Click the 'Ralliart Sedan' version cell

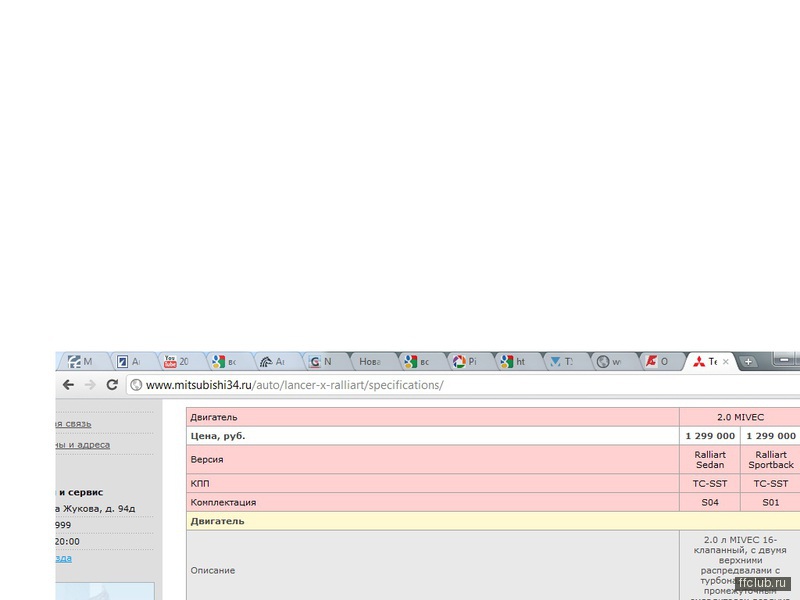pos(710,459)
